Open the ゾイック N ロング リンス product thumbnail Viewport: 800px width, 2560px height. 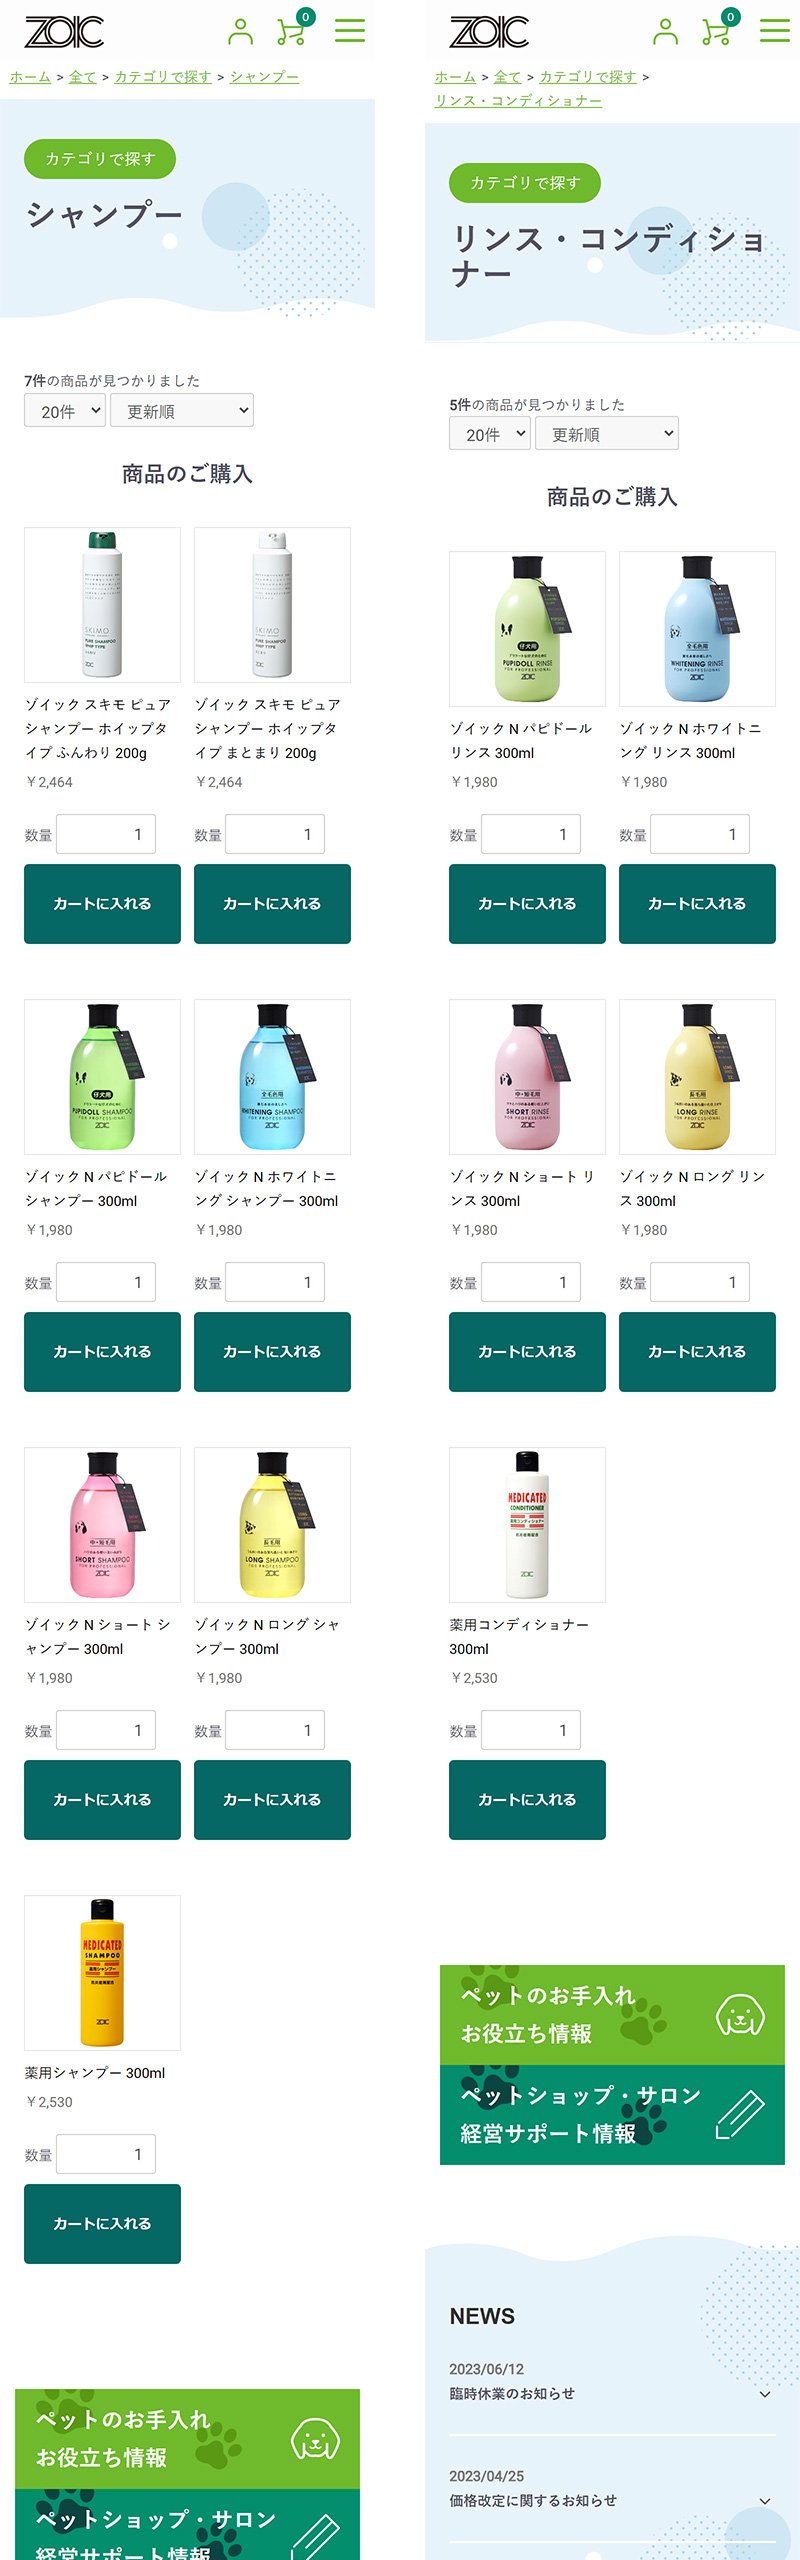(697, 1077)
